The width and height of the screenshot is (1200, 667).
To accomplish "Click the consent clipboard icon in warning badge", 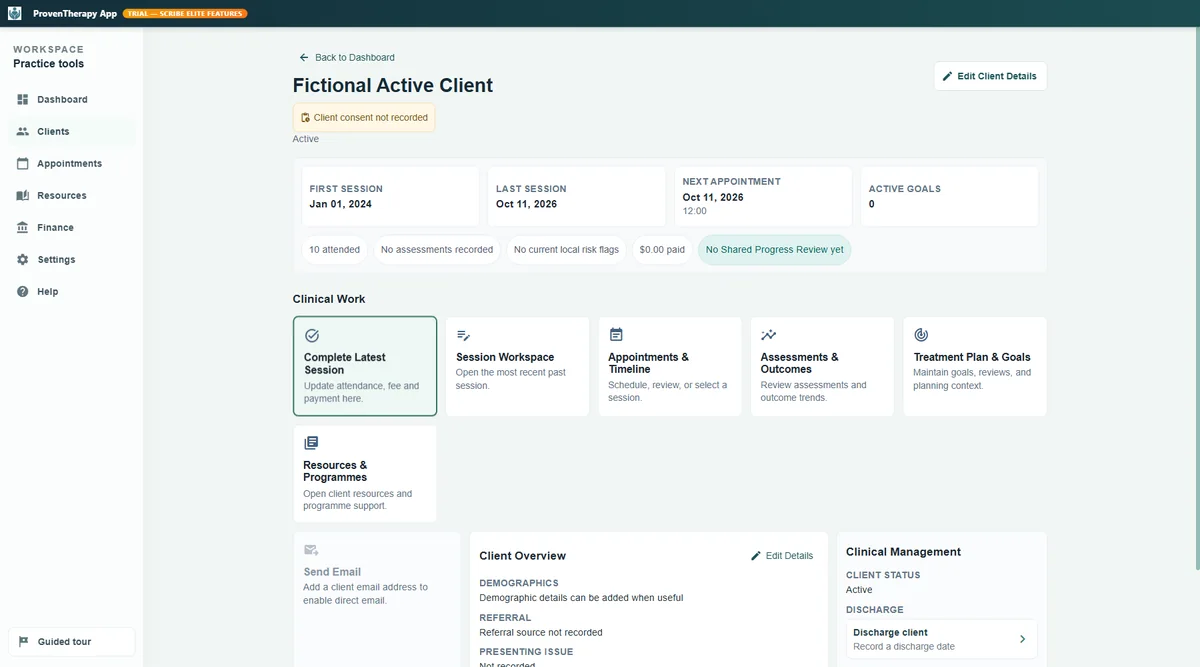I will [306, 118].
